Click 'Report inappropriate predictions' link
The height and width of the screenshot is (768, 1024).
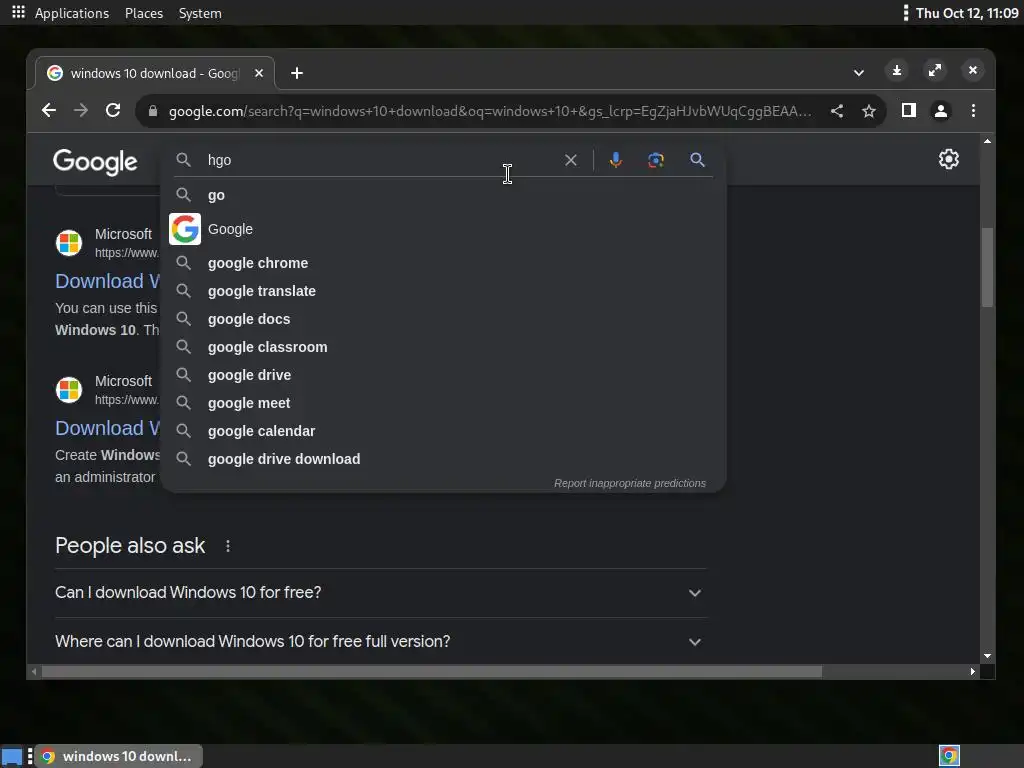(630, 483)
